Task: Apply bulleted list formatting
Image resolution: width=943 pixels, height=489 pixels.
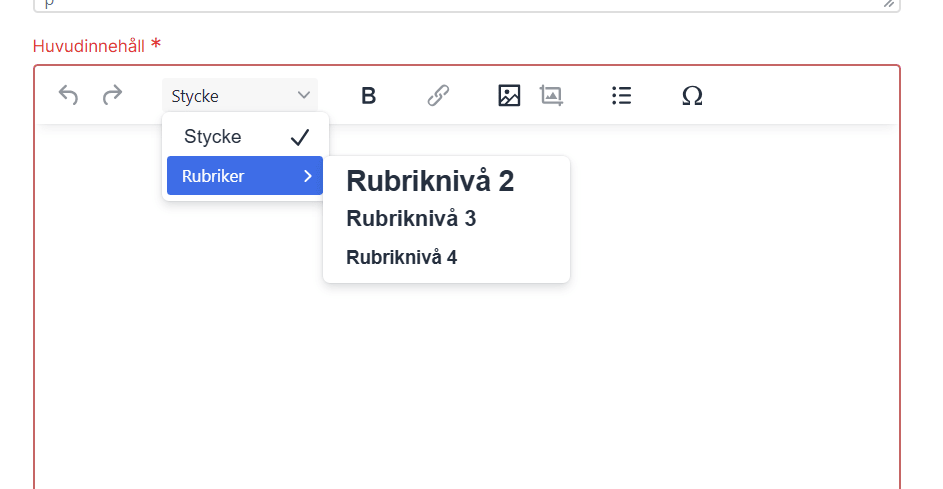Action: pyautogui.click(x=621, y=96)
